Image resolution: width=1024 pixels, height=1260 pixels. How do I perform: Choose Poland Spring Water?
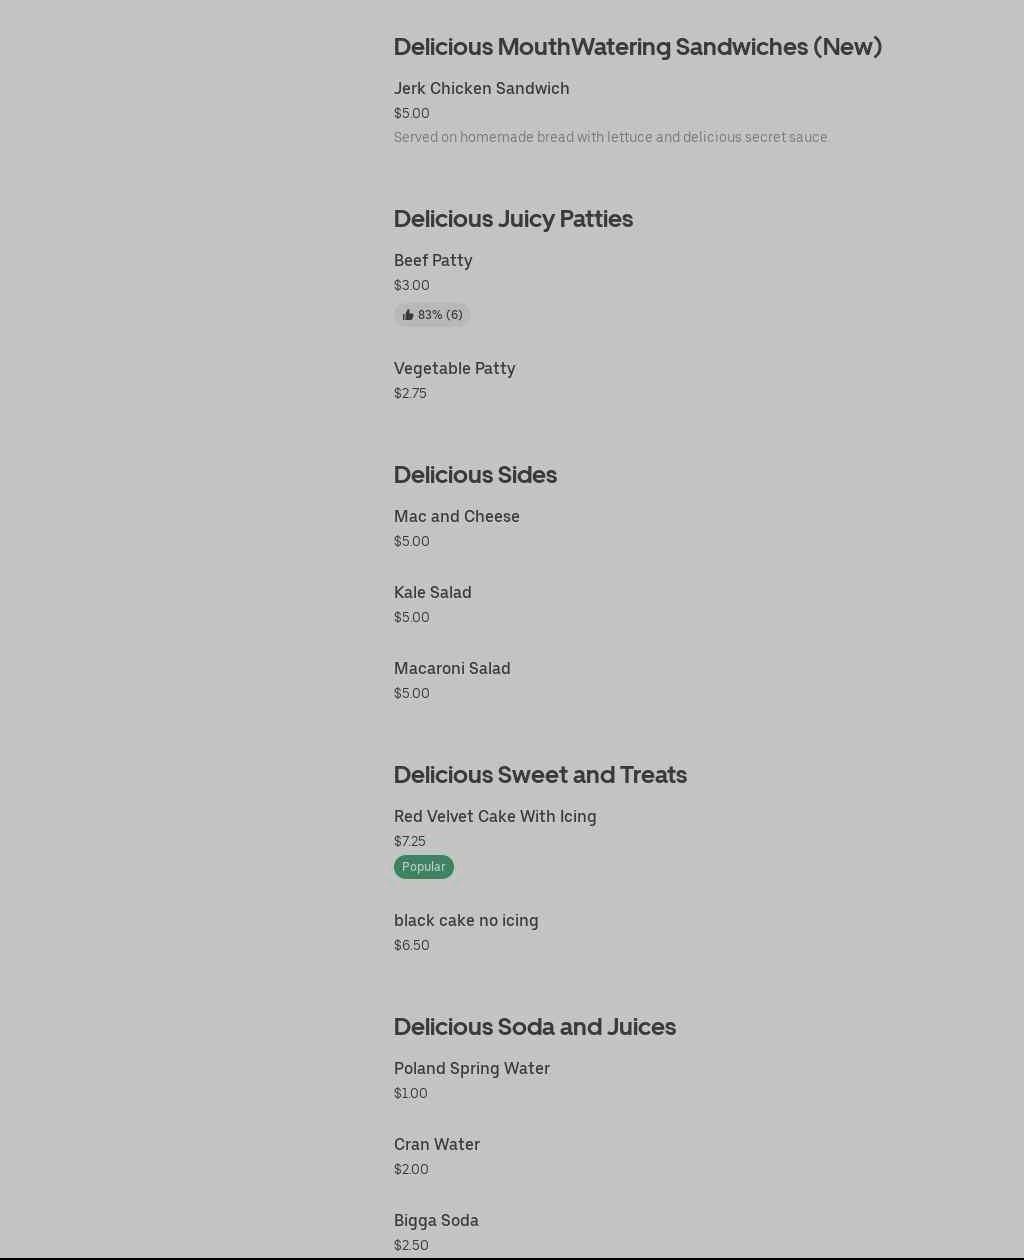[472, 1069]
